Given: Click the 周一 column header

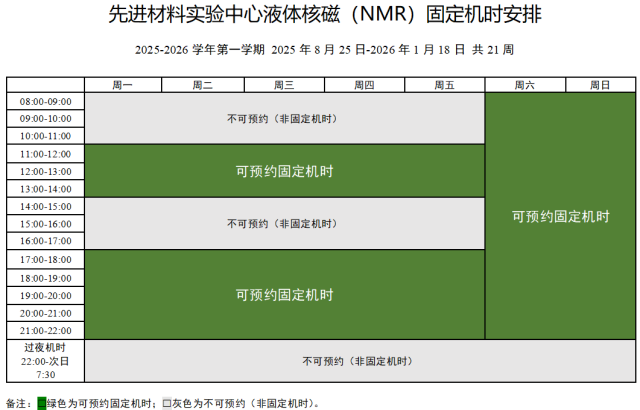Looking at the screenshot, I should coord(124,85).
